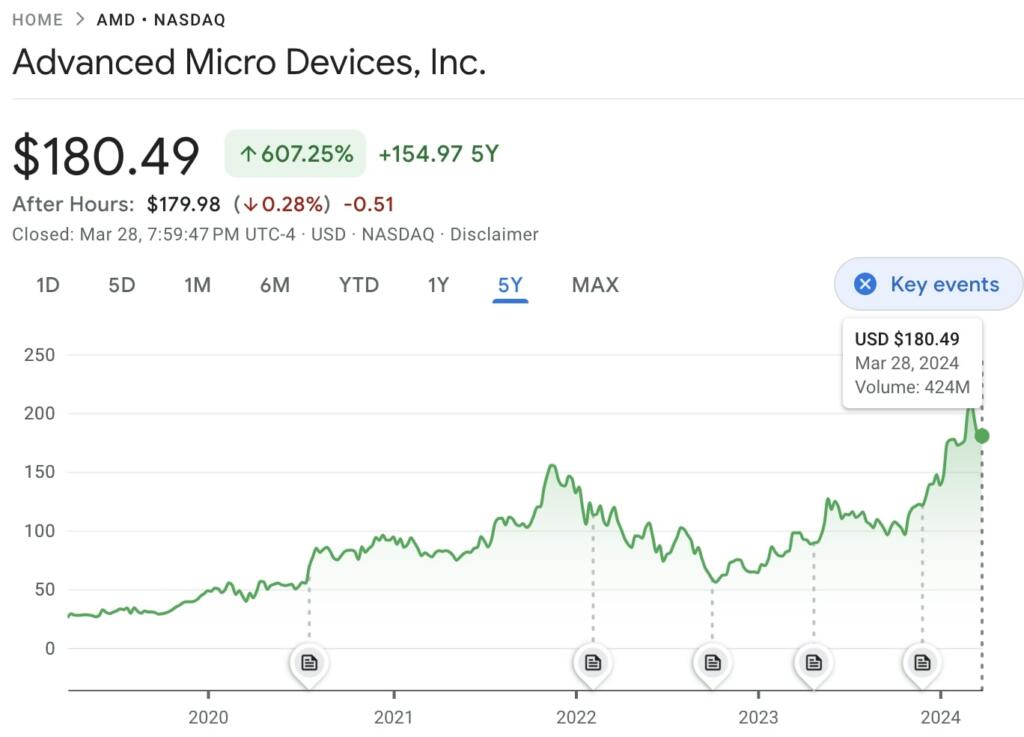The image size is (1024, 737).
Task: Click the green price dot on chart
Action: (x=982, y=436)
